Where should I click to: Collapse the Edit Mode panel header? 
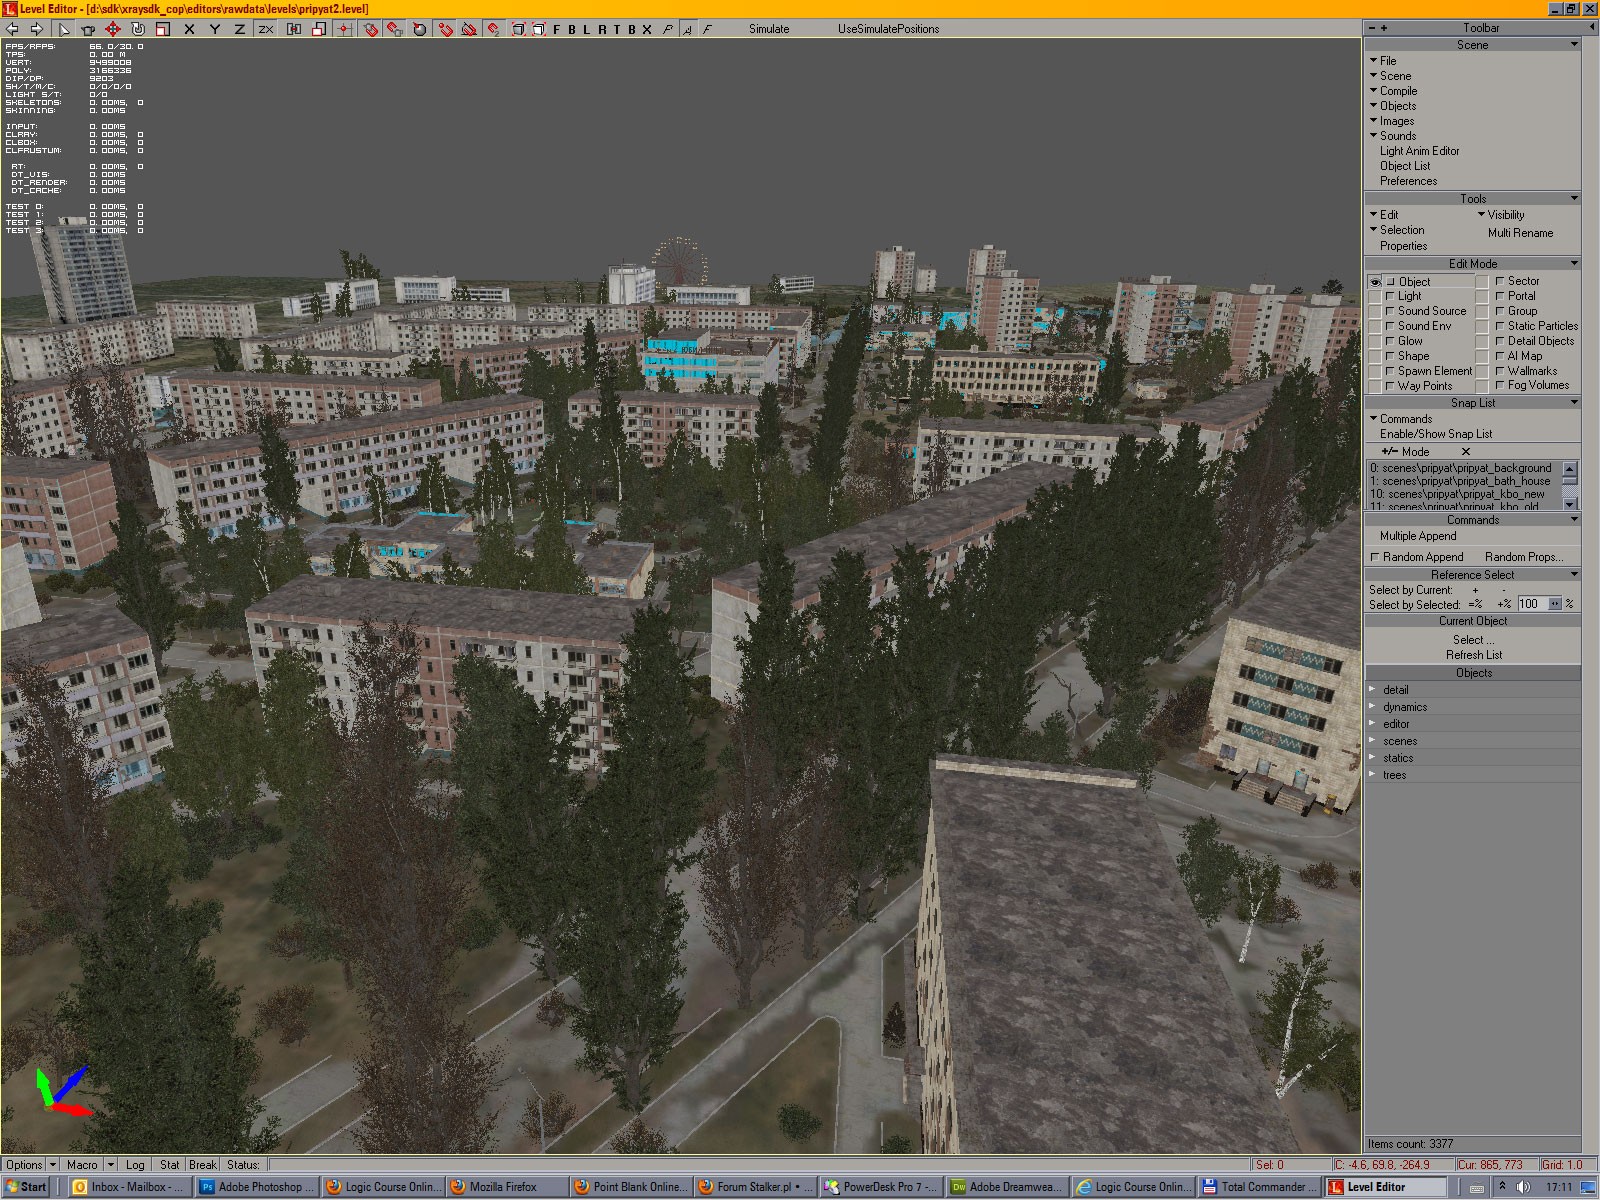point(1473,264)
